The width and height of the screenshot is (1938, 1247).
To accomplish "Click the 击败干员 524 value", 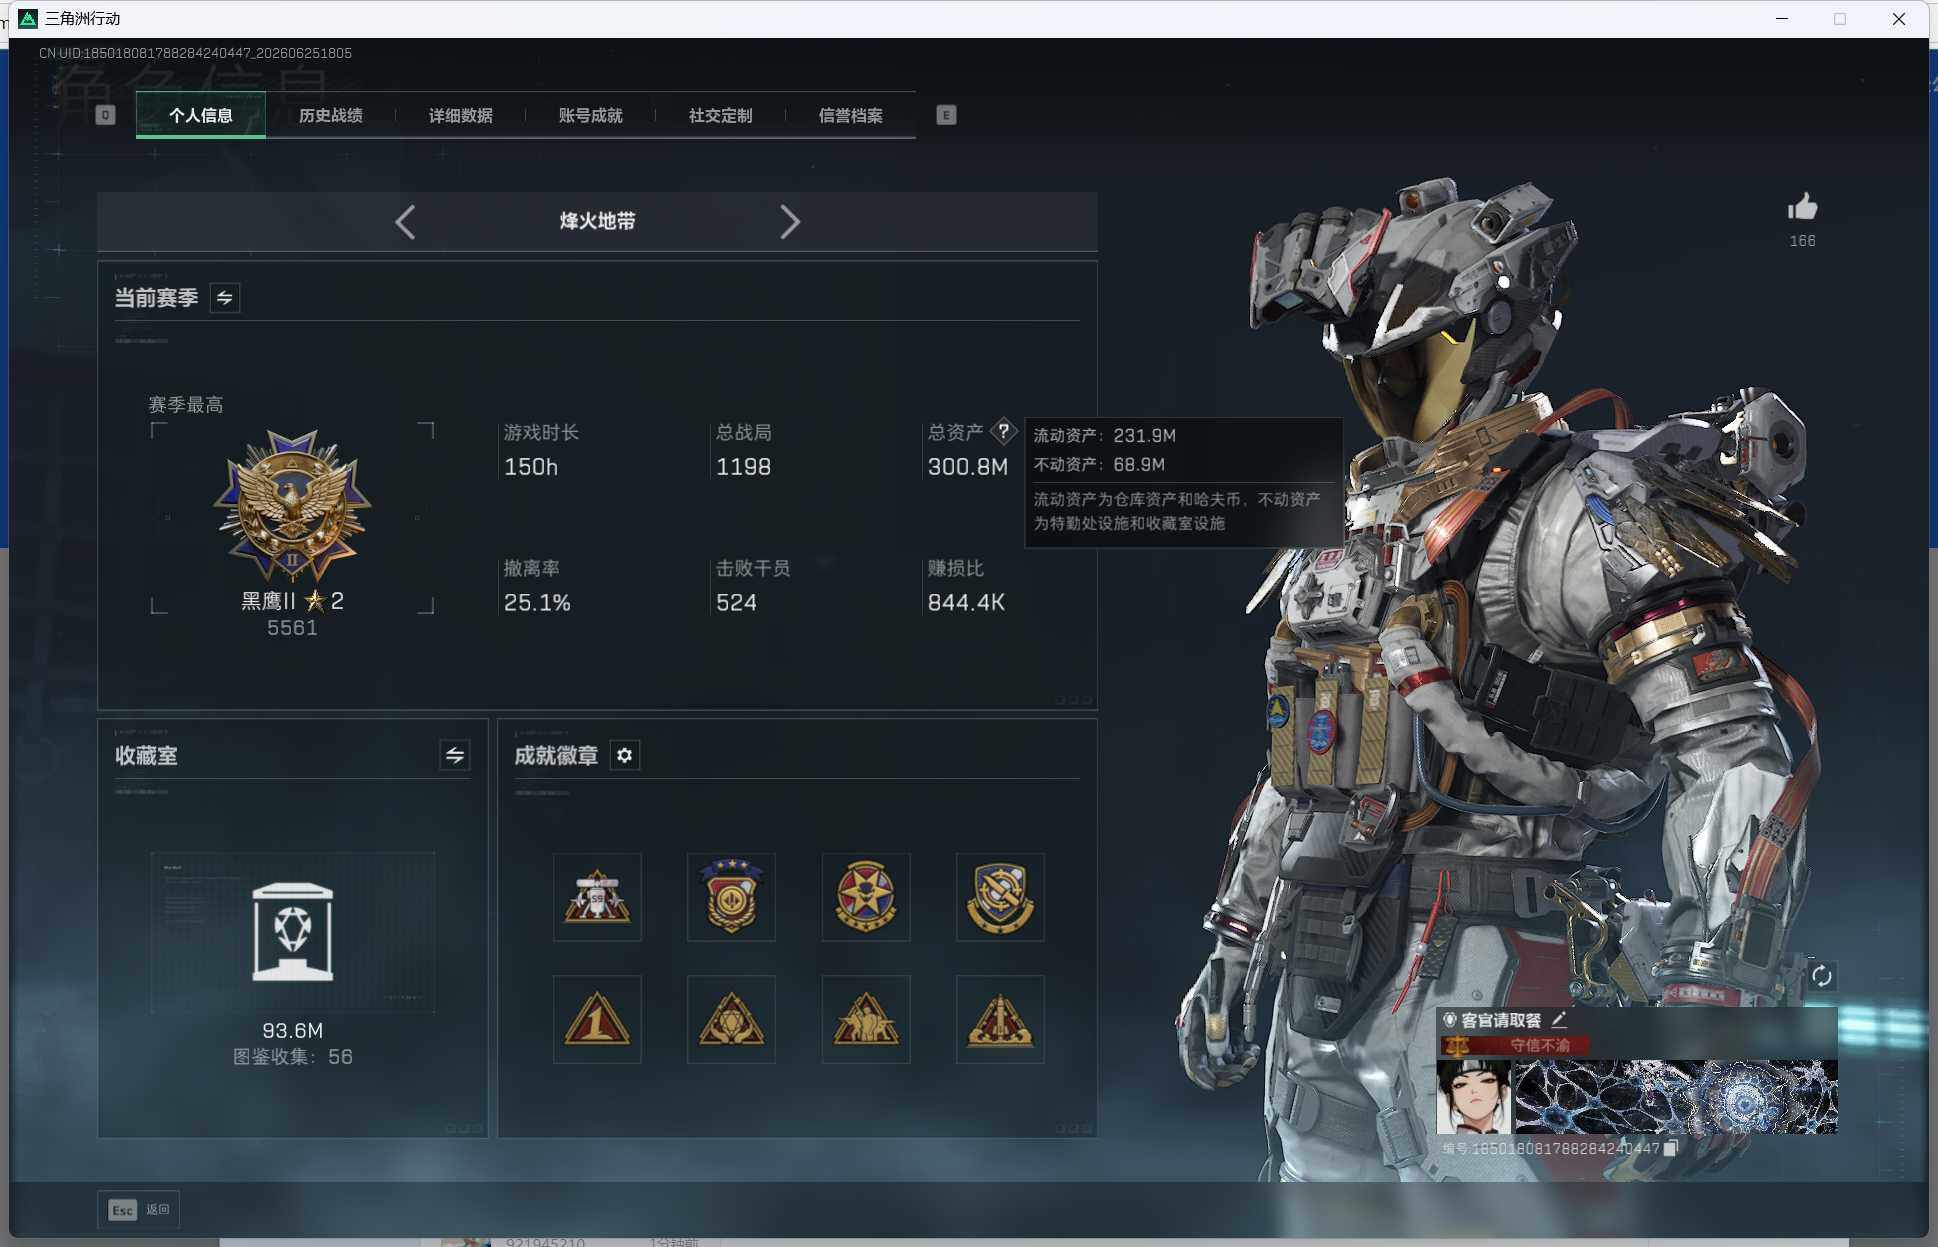I will pos(736,603).
